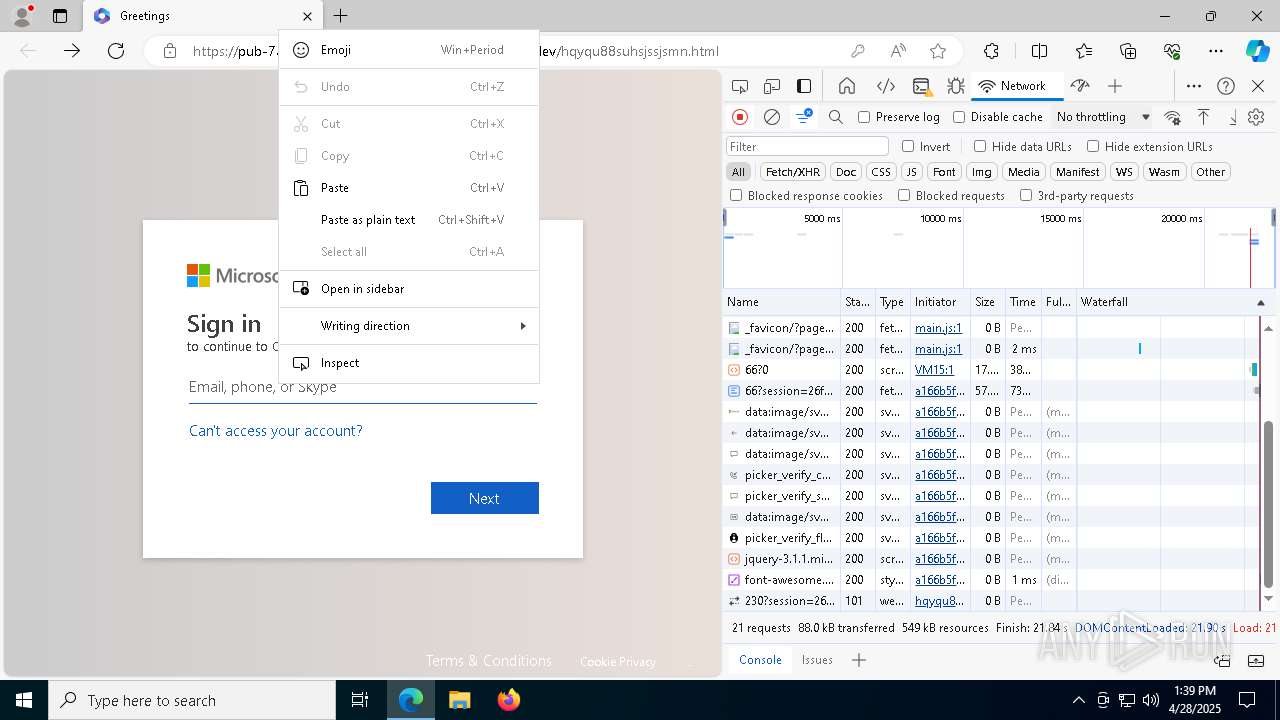Choose Open in sidebar
Image resolution: width=1280 pixels, height=720 pixels.
click(408, 289)
